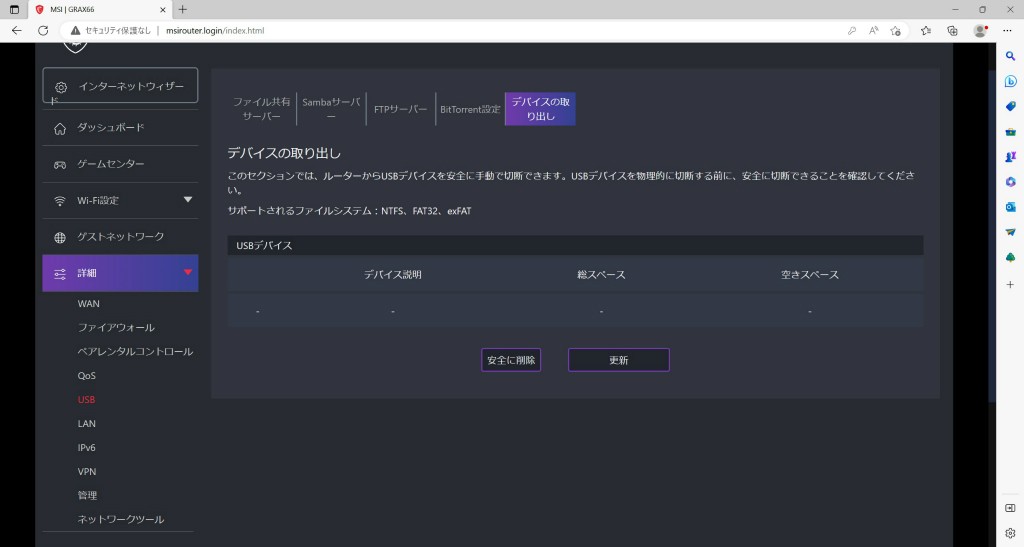The width and height of the screenshot is (1024, 547).
Task: Click the plus icon to customize sidebar
Action: tap(1010, 285)
